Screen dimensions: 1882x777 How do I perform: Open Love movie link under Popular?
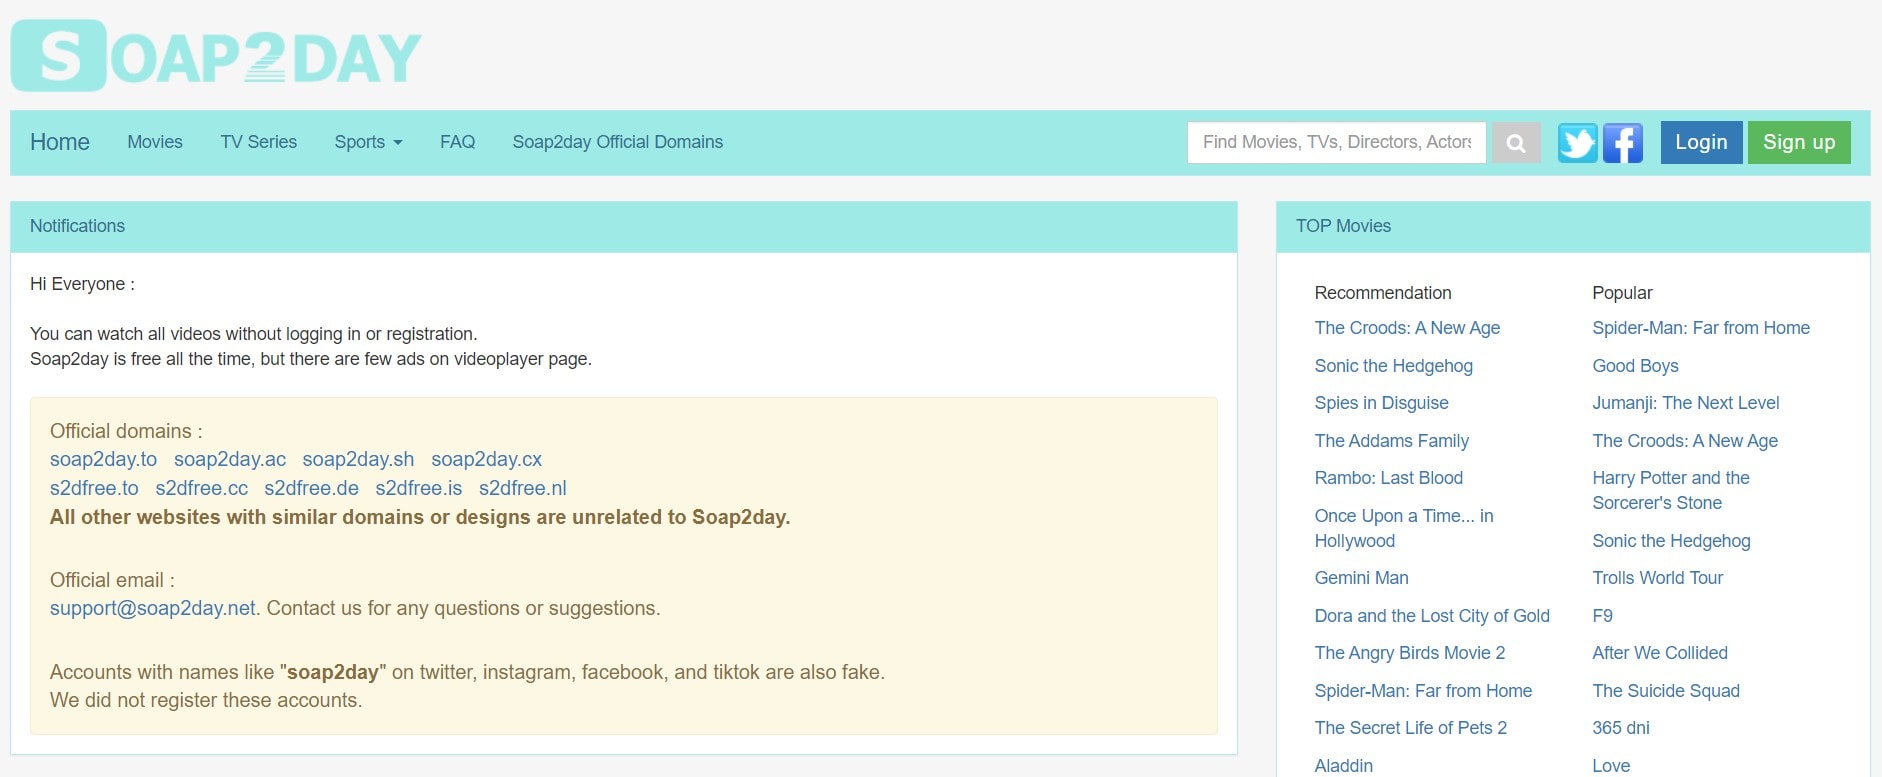click(x=1611, y=766)
